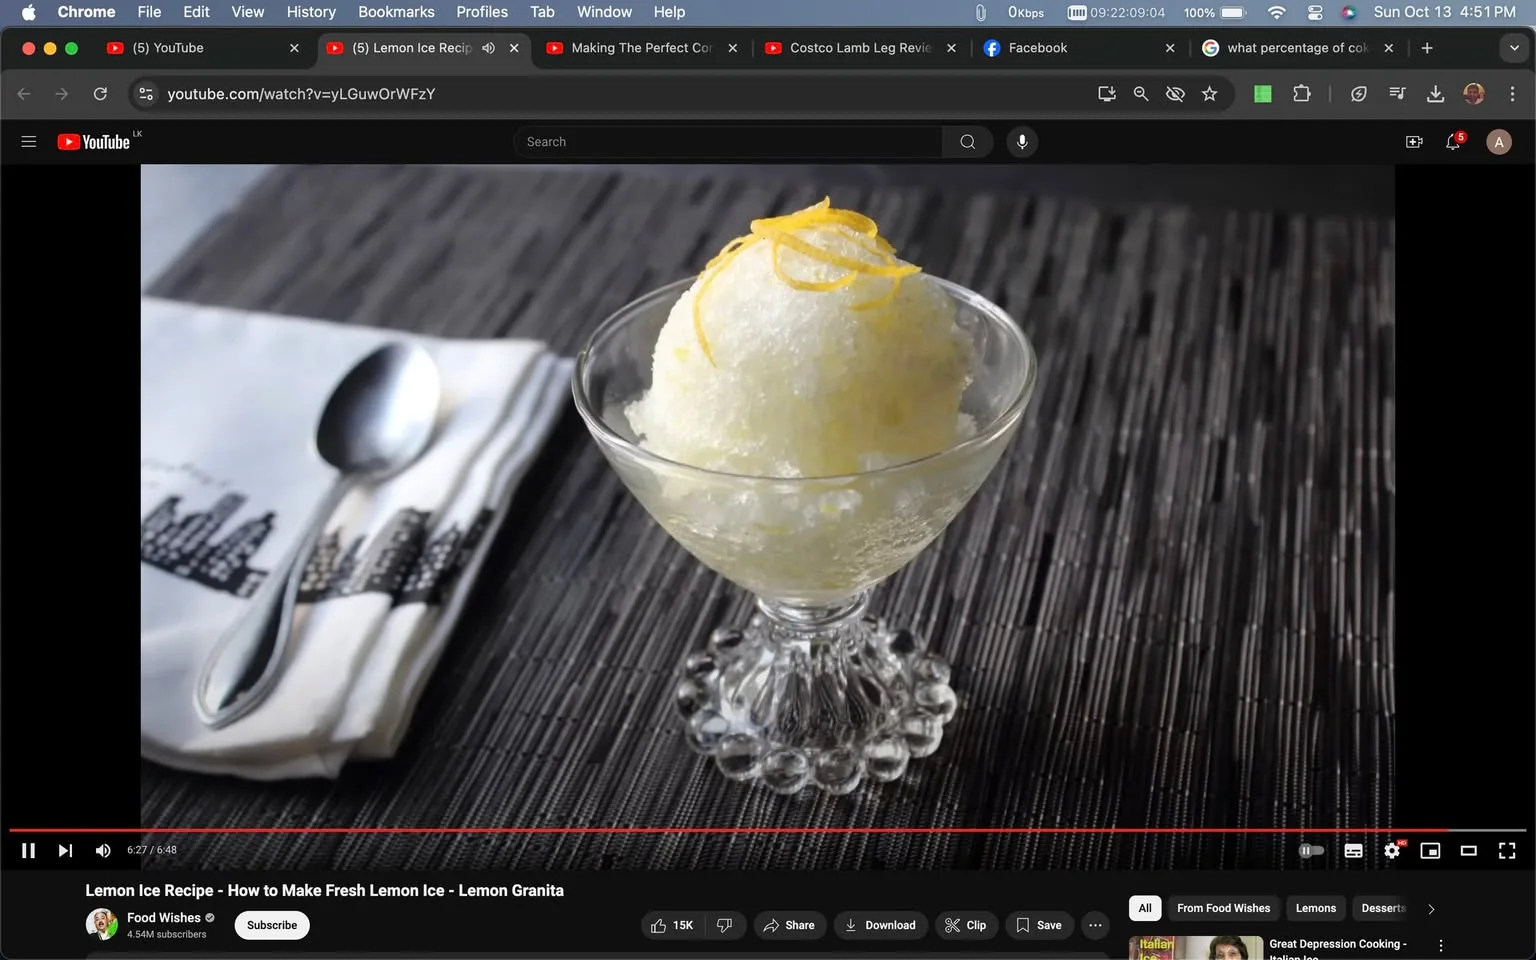This screenshot has width=1536, height=960.
Task: Open media controls icon in toolbar
Action: pos(1397,94)
